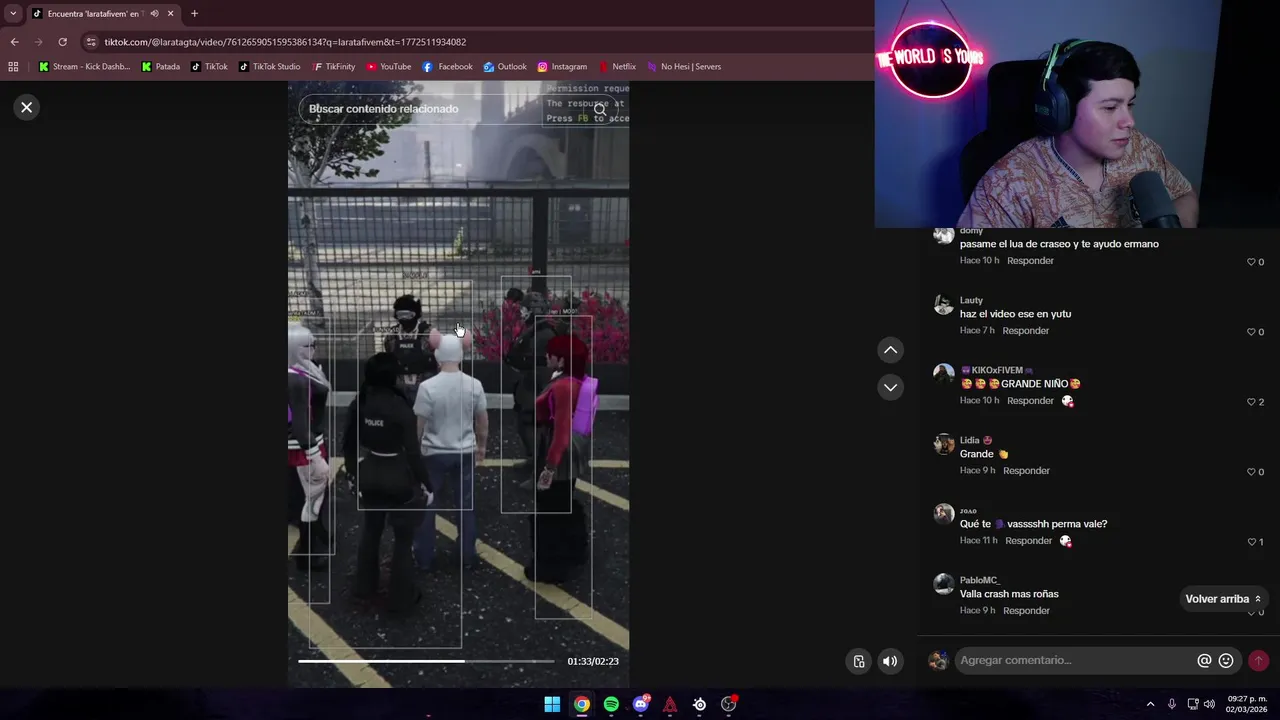View site information icon in address bar
Screen dimensions: 1280x720
click(x=91, y=42)
